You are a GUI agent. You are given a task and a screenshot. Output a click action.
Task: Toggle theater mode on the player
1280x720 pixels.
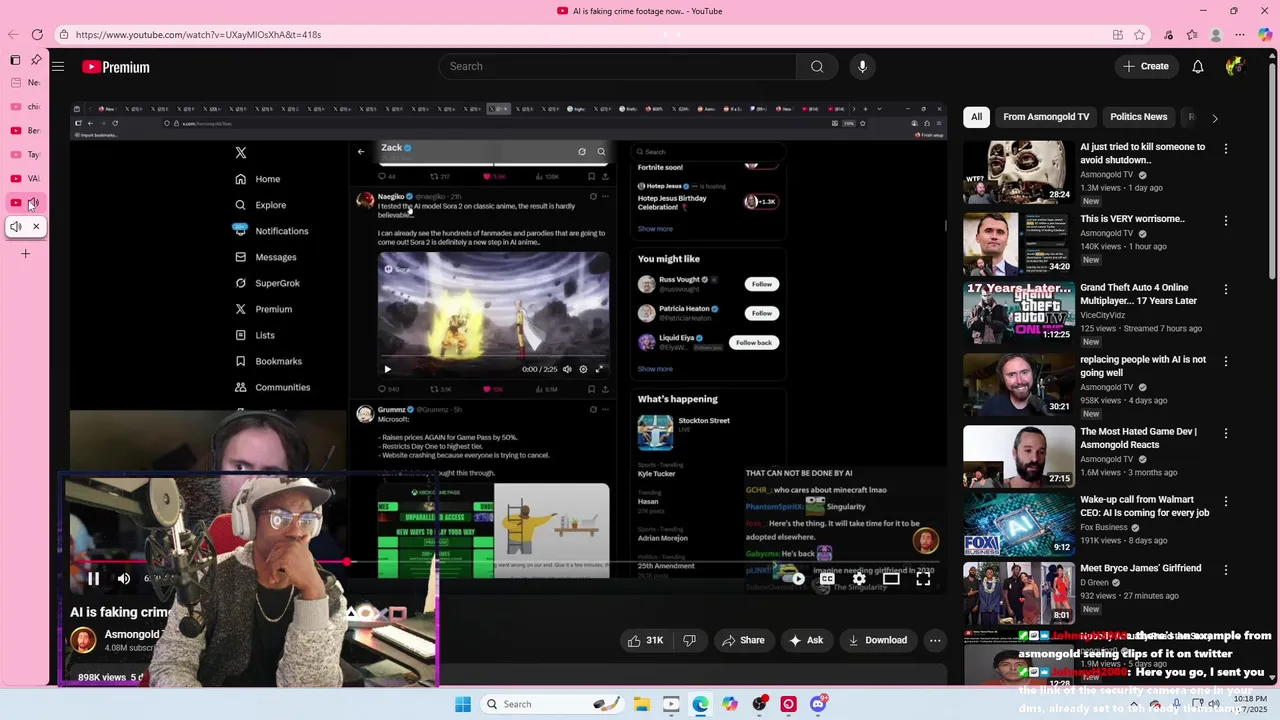891,578
